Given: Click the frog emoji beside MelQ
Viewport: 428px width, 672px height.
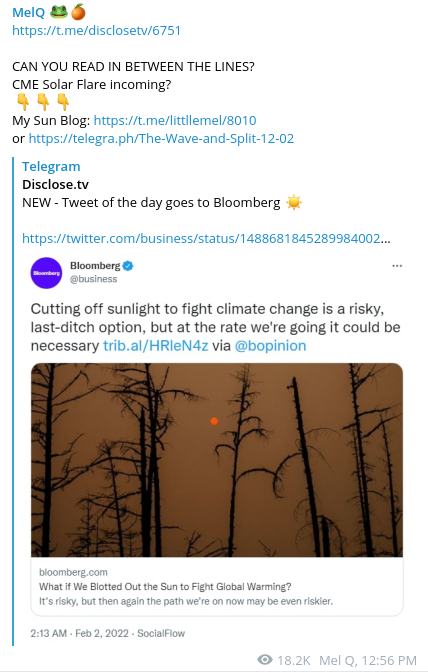Looking at the screenshot, I should (59, 12).
